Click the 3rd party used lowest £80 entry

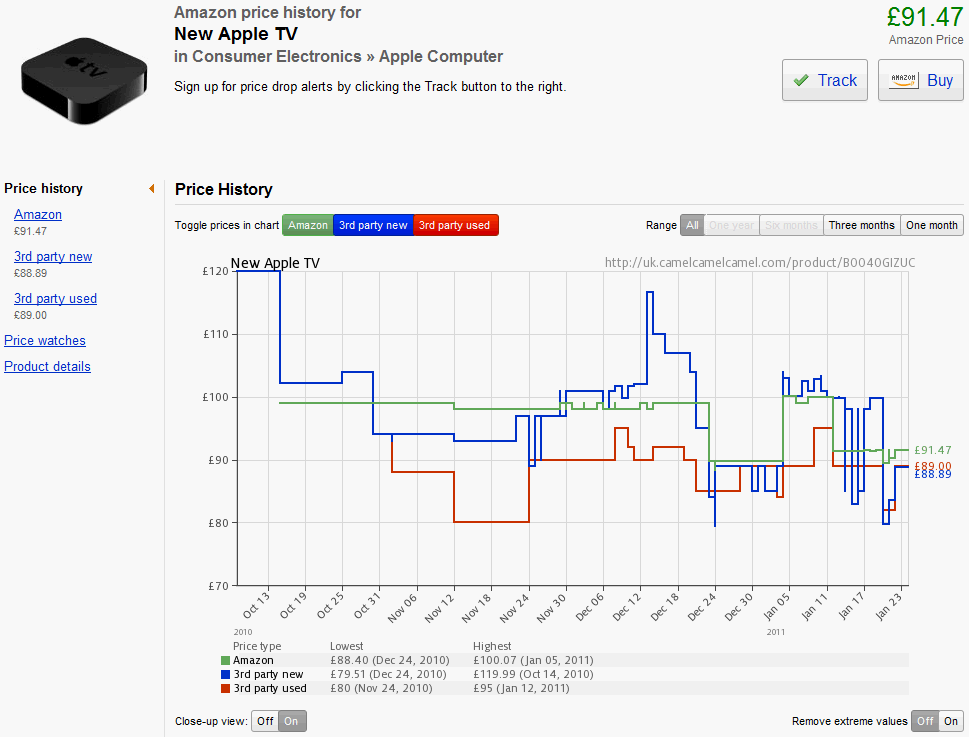[x=381, y=688]
